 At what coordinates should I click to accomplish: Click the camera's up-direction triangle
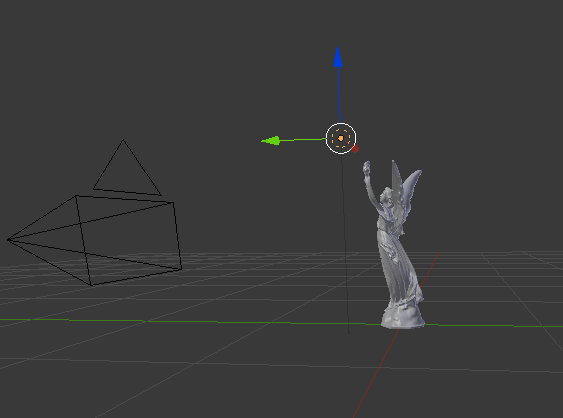pos(126,167)
